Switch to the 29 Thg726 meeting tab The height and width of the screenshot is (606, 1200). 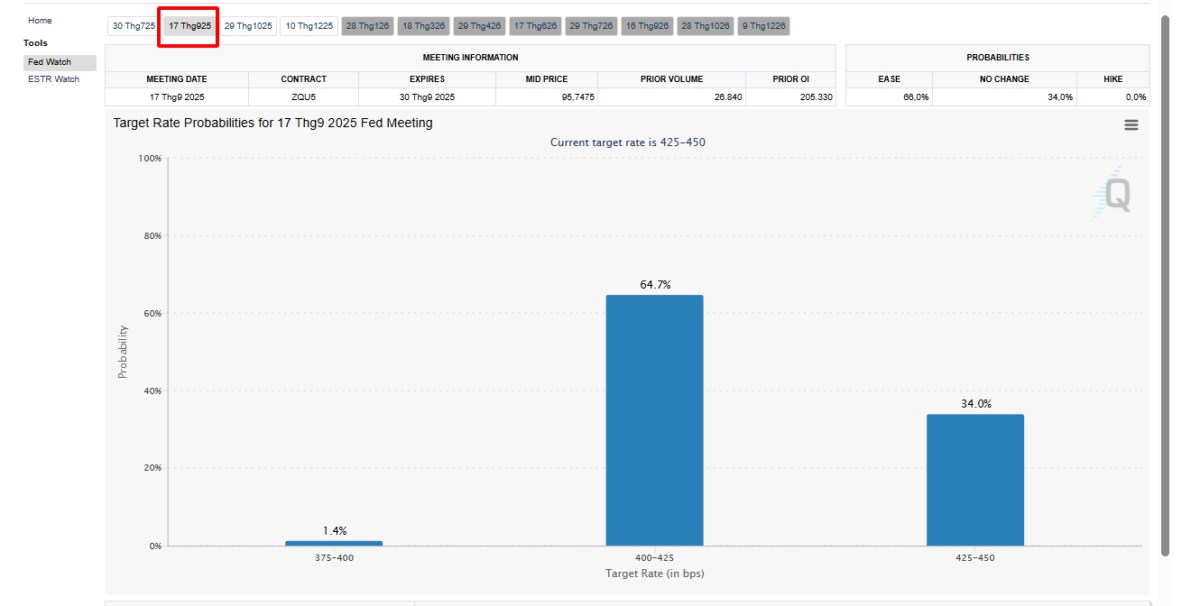click(x=592, y=26)
